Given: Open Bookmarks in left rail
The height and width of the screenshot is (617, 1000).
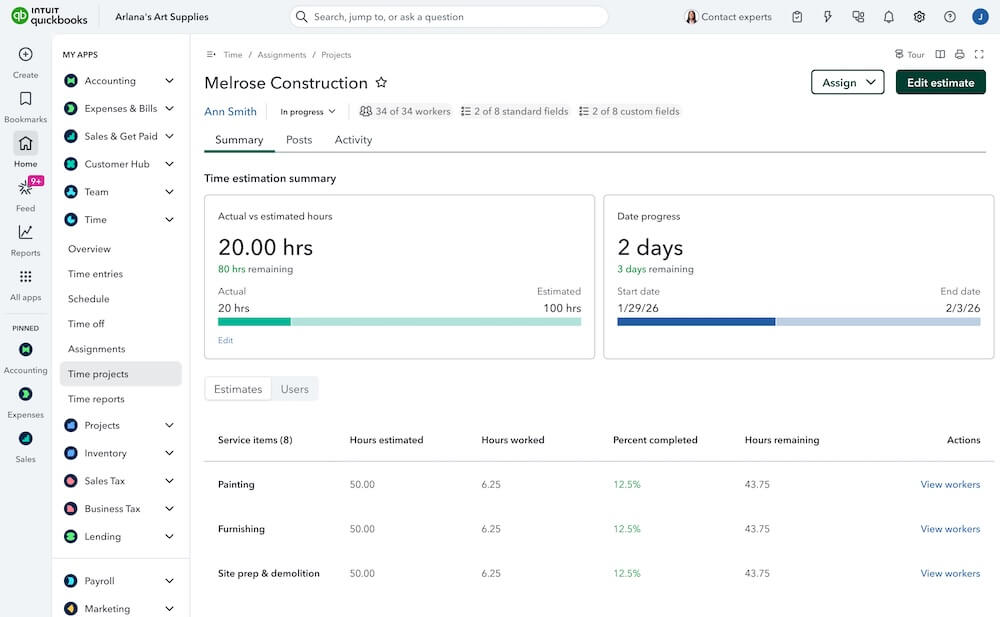Looking at the screenshot, I should tap(26, 99).
